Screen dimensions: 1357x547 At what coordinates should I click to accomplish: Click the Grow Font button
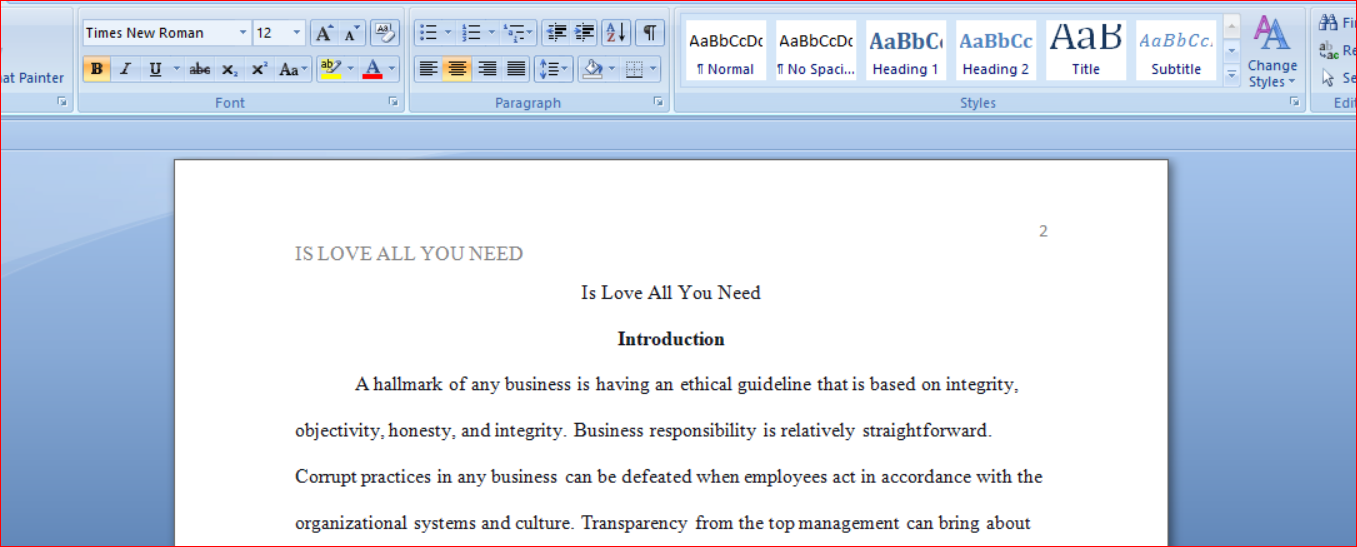pyautogui.click(x=323, y=33)
